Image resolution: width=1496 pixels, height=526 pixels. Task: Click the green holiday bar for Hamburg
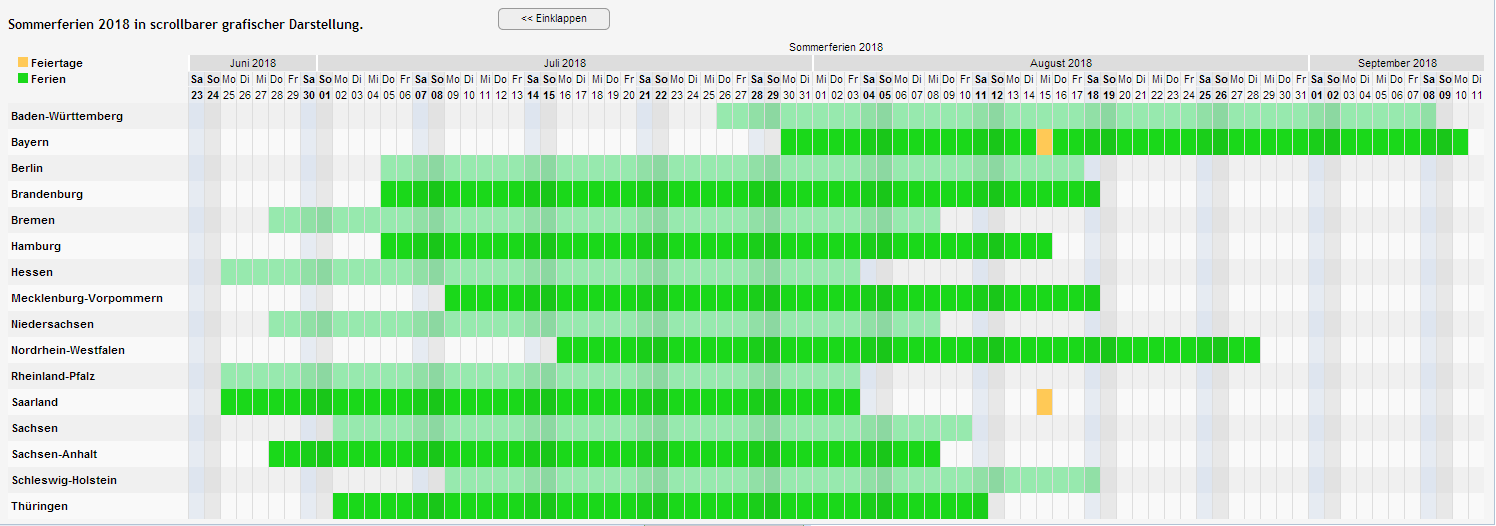pos(716,246)
